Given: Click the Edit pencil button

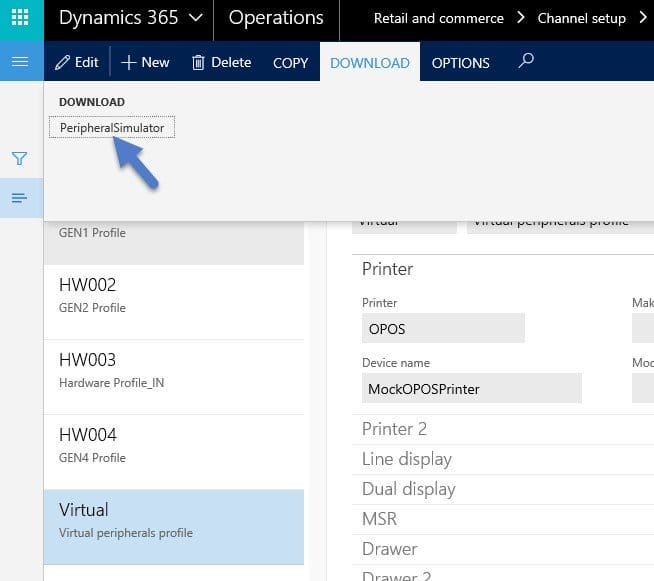Looking at the screenshot, I should [x=77, y=62].
